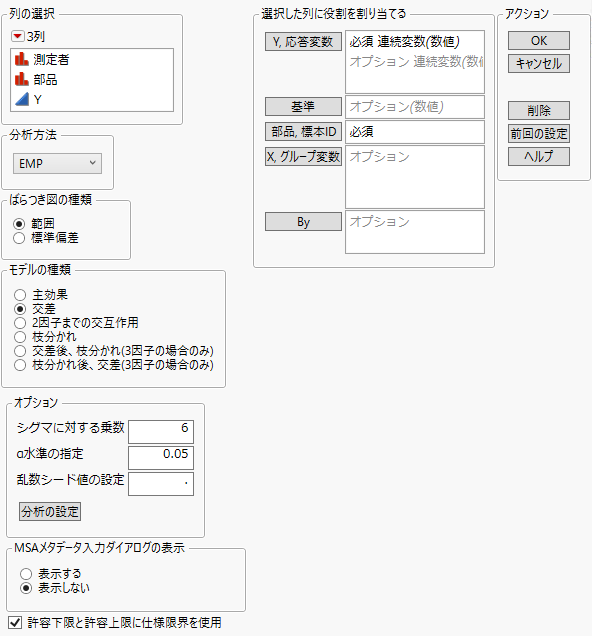
Task: Click the By role button
Action: click(303, 222)
